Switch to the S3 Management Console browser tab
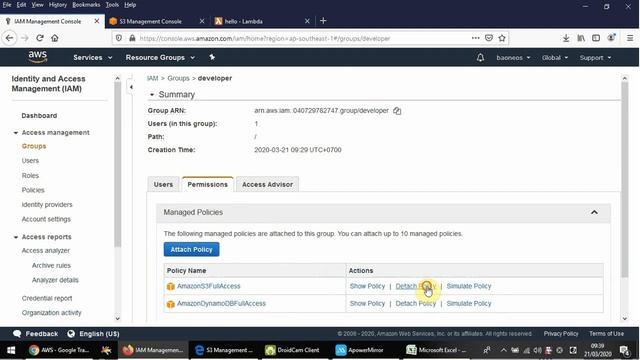 (151, 21)
